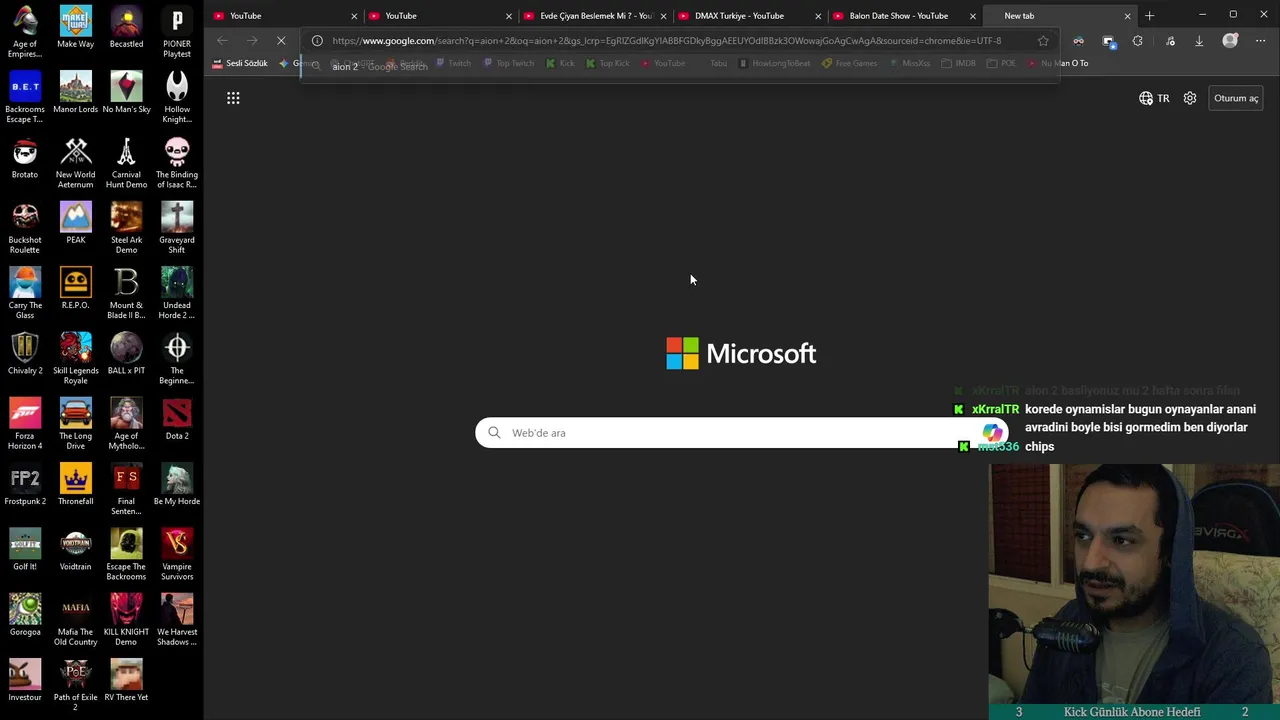Screen dimensions: 1280x720
Task: Focus the Web'de ara search box
Action: pos(740,433)
